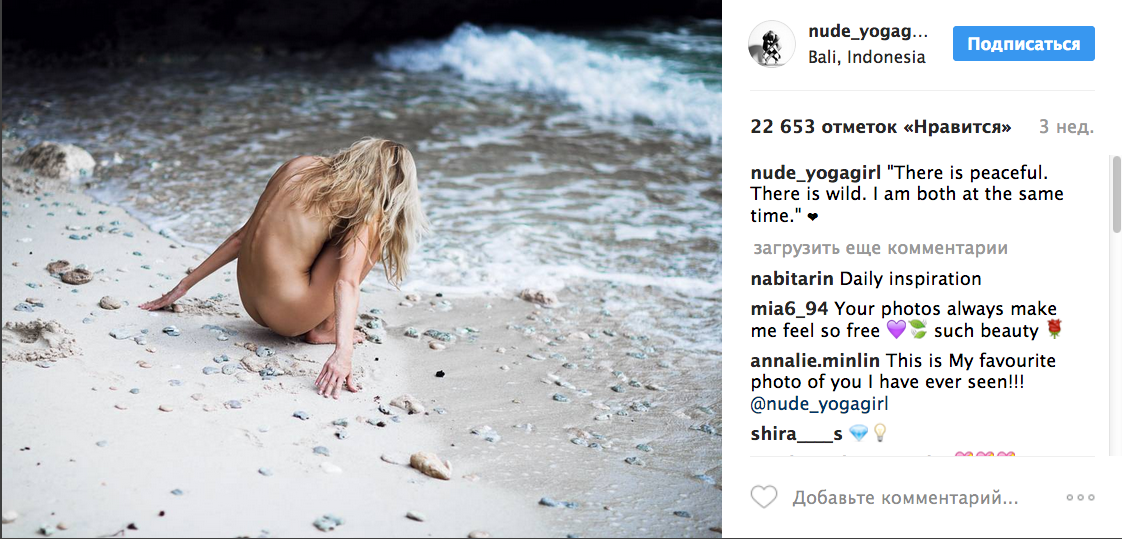Focus the Добавьте комментарий input field
The image size is (1122, 539).
[x=904, y=497]
